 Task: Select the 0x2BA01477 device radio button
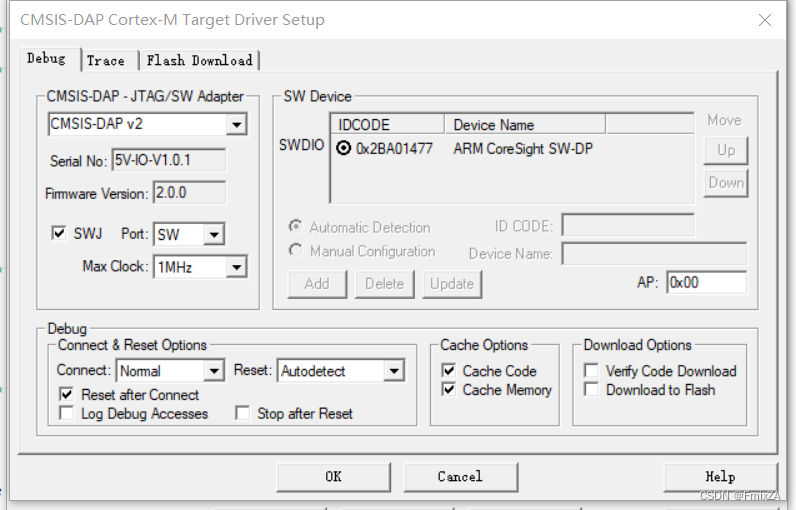344,148
